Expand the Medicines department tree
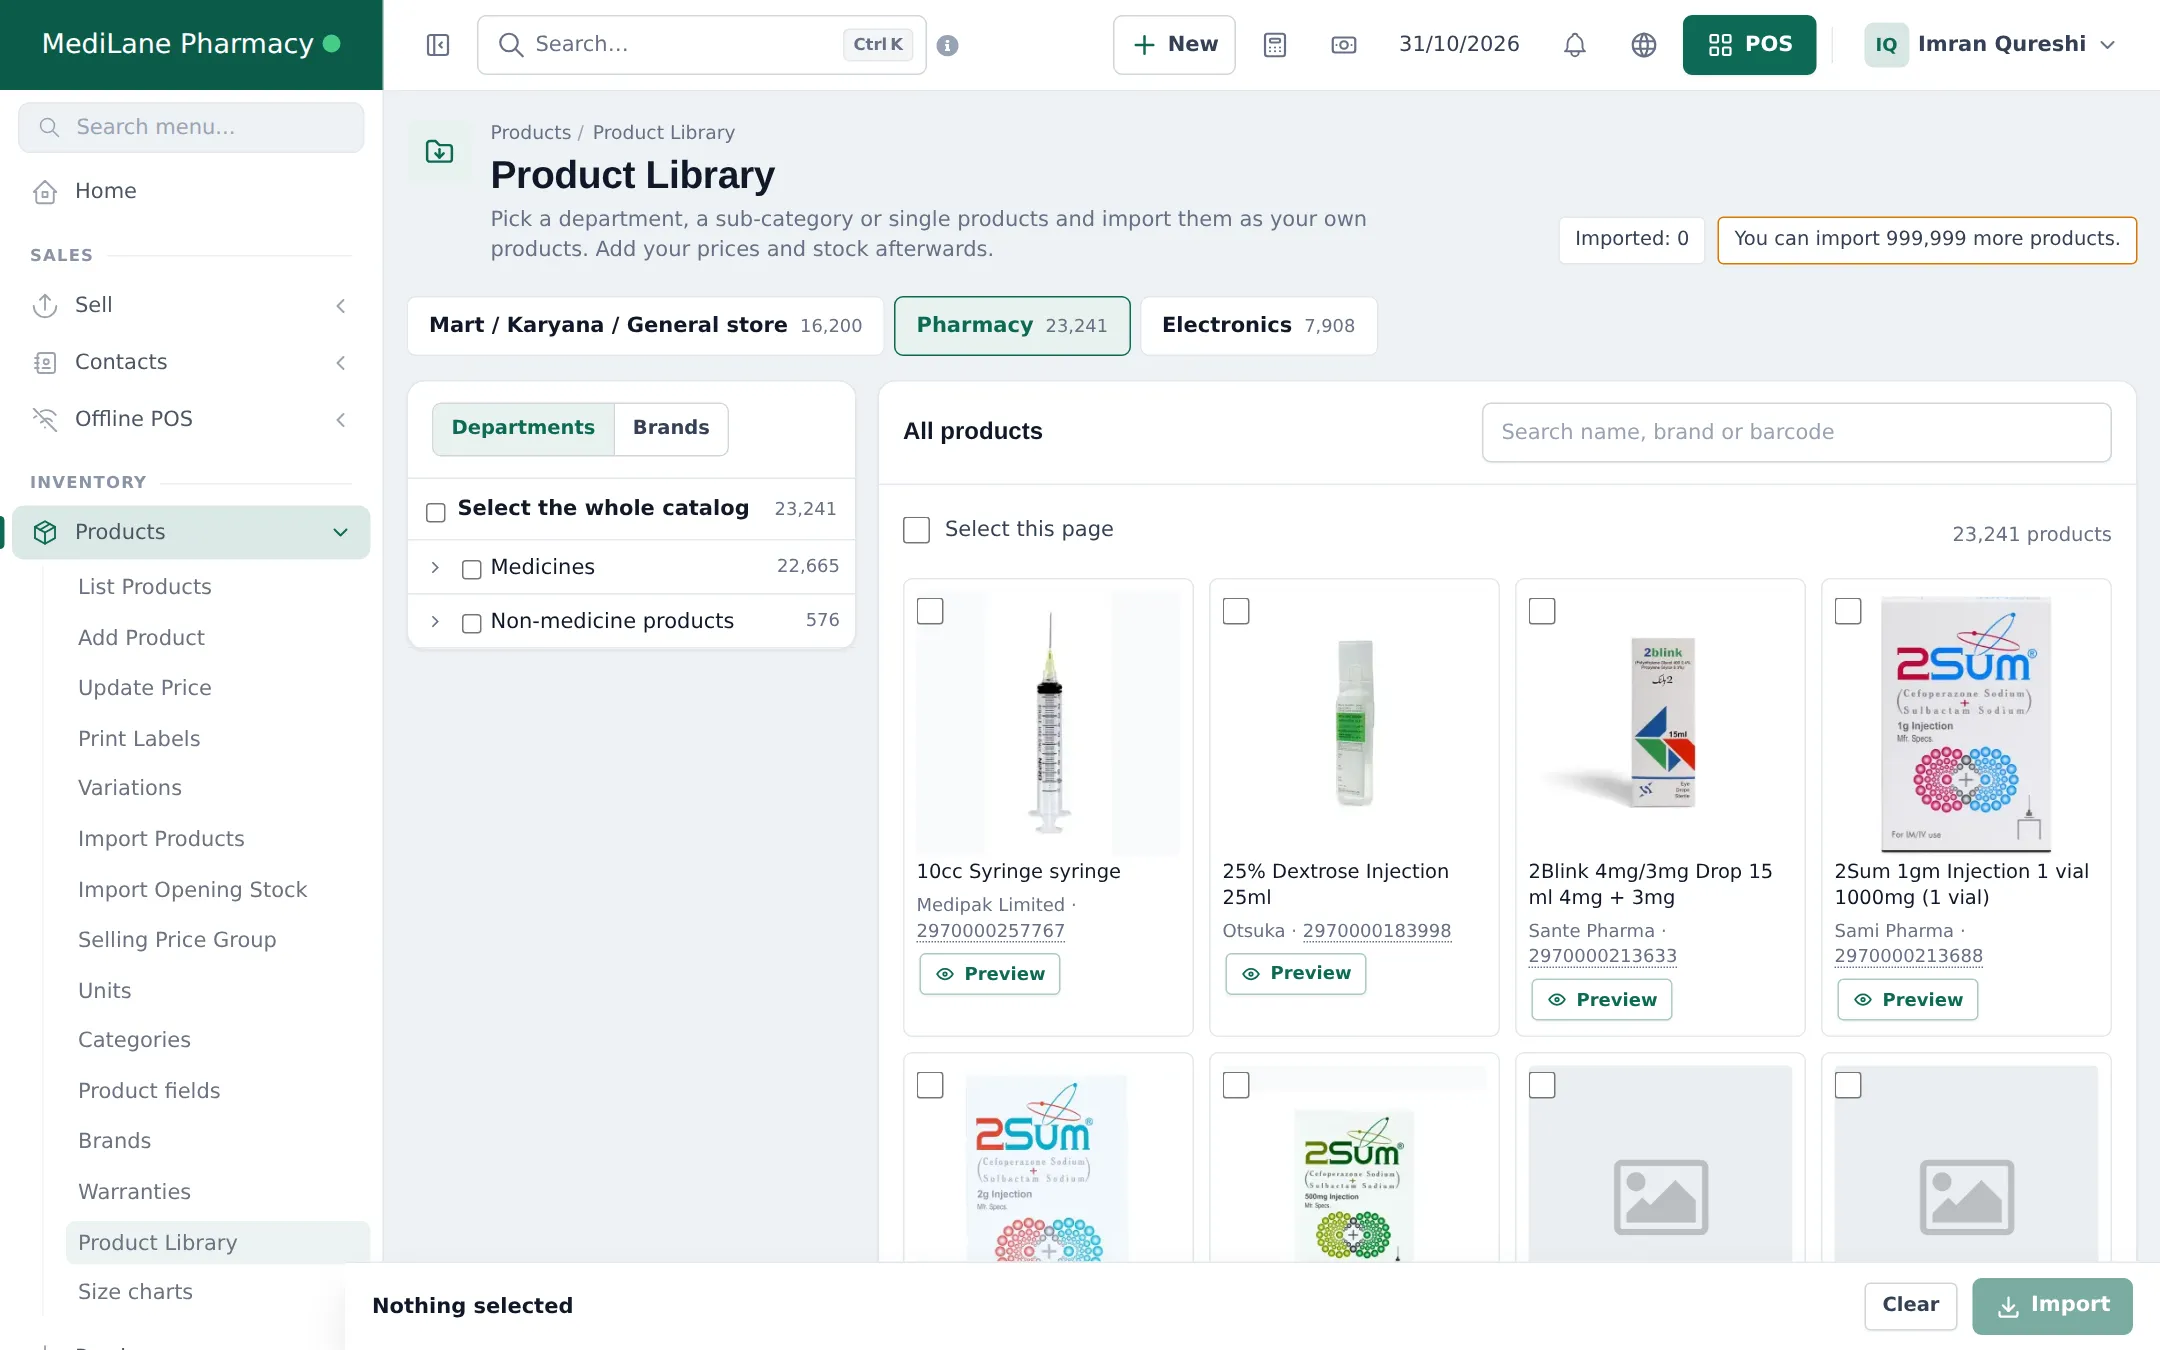Viewport: 2160px width, 1350px height. point(435,568)
